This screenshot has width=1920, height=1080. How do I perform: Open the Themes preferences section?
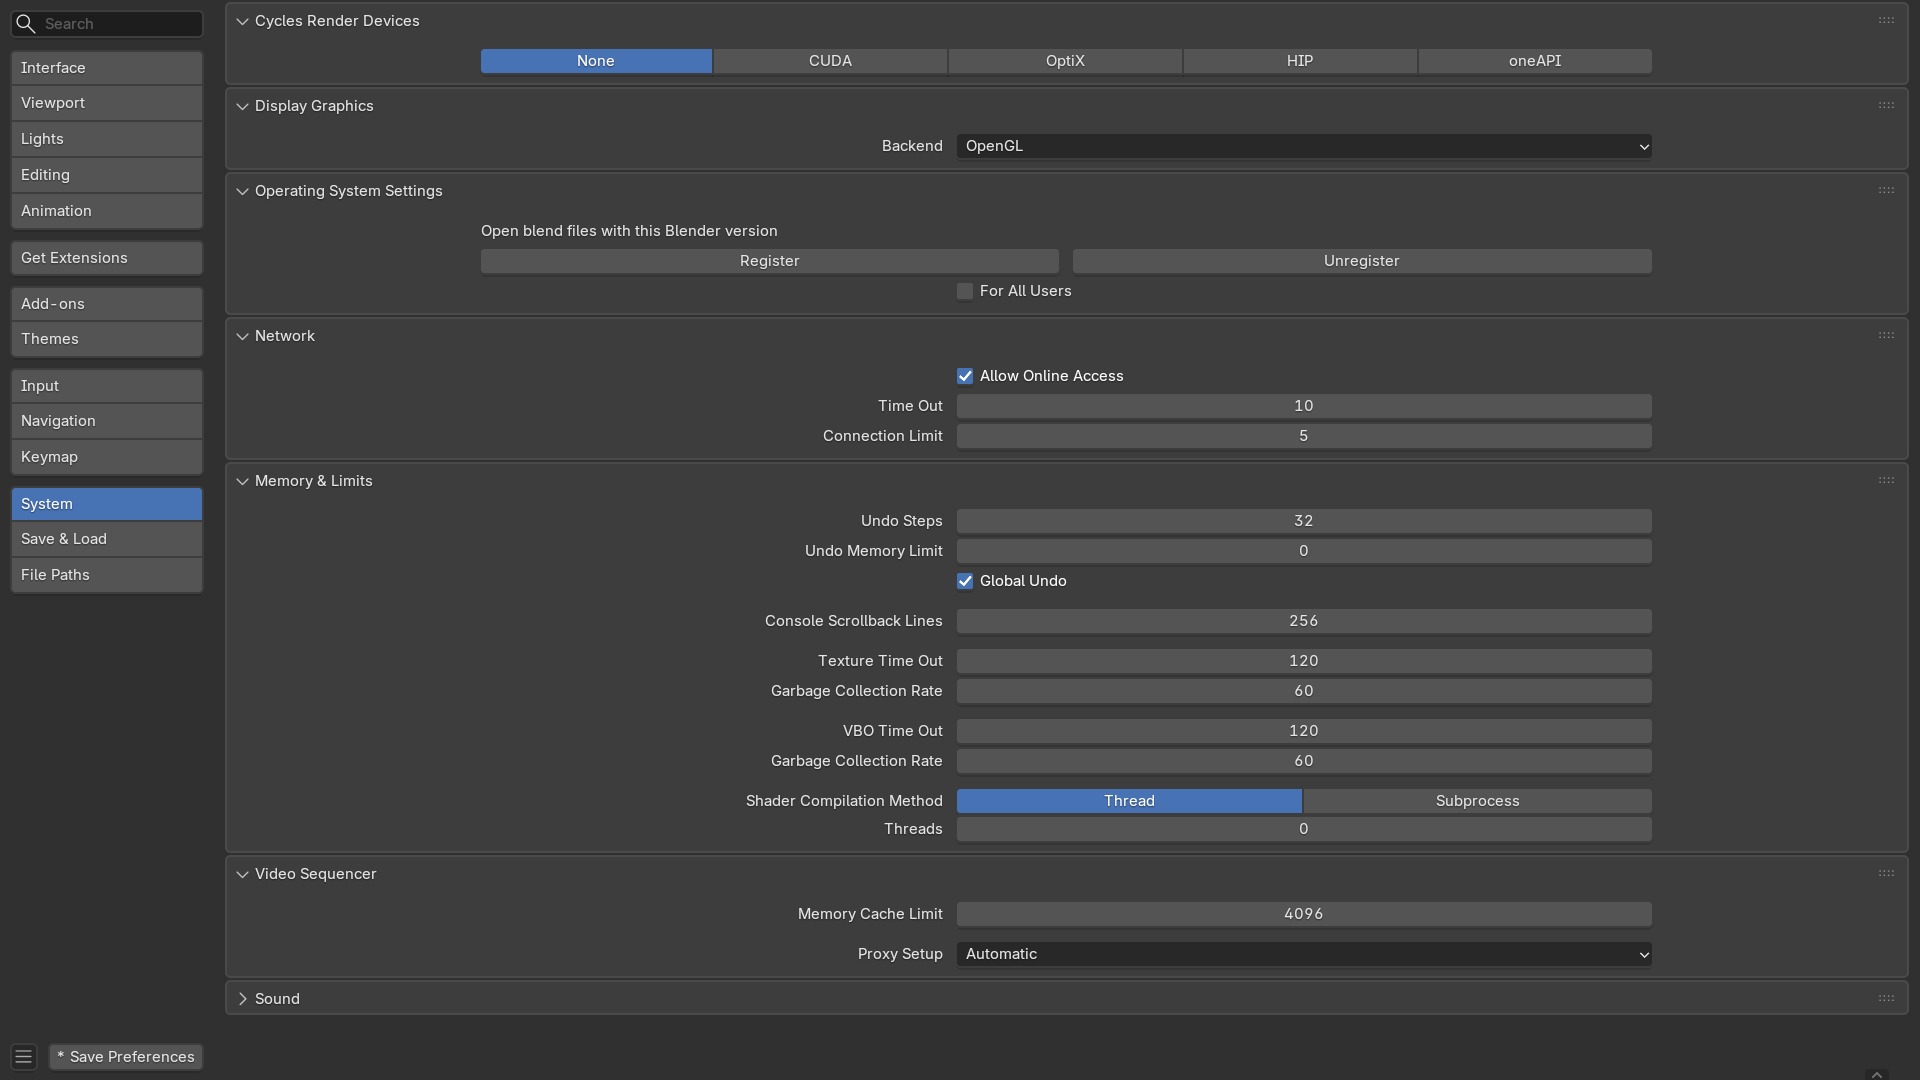(107, 339)
